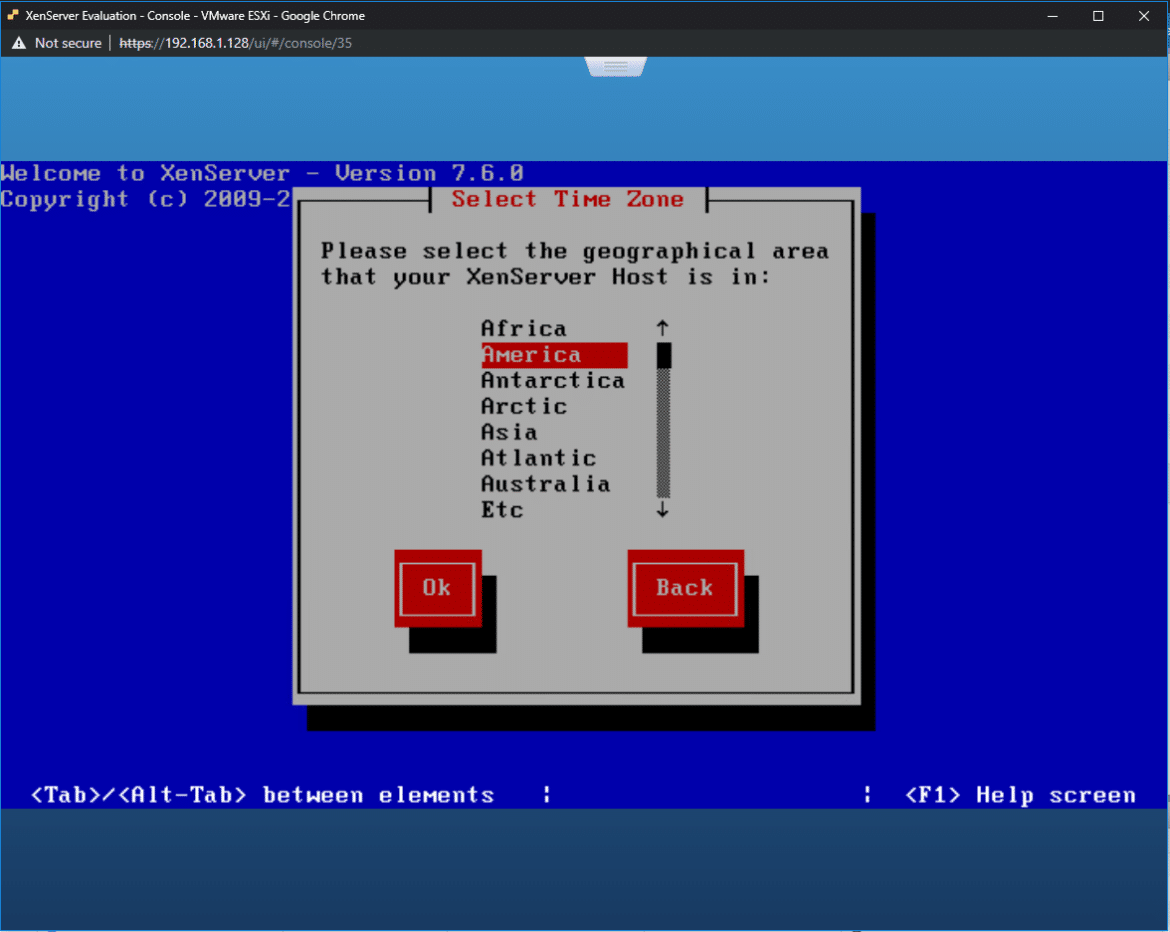Pick the Etc entry in the list
Screen dimensions: 1170x932
click(502, 510)
